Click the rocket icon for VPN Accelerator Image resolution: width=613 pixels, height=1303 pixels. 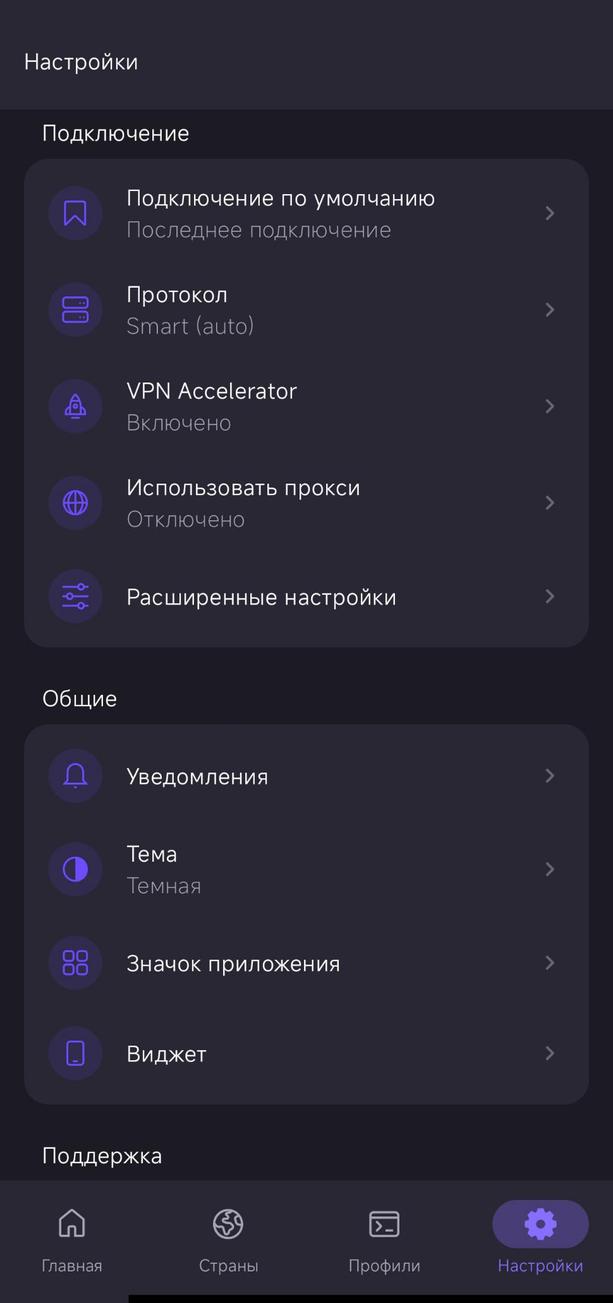click(x=74, y=406)
